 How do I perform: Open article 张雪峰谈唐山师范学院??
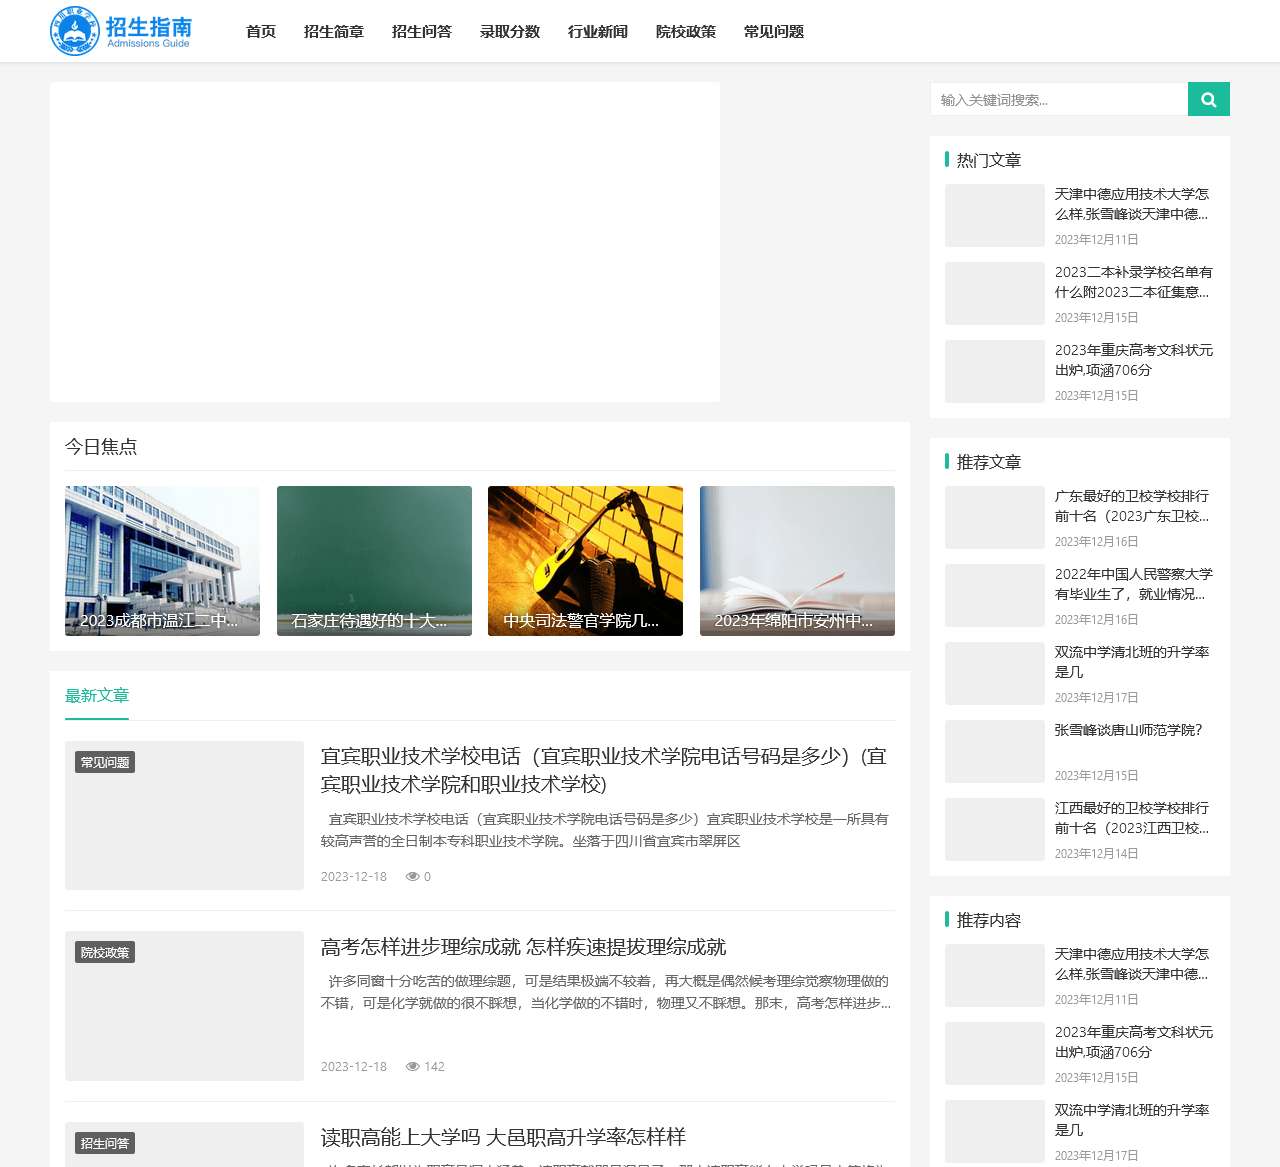[x=1129, y=731]
